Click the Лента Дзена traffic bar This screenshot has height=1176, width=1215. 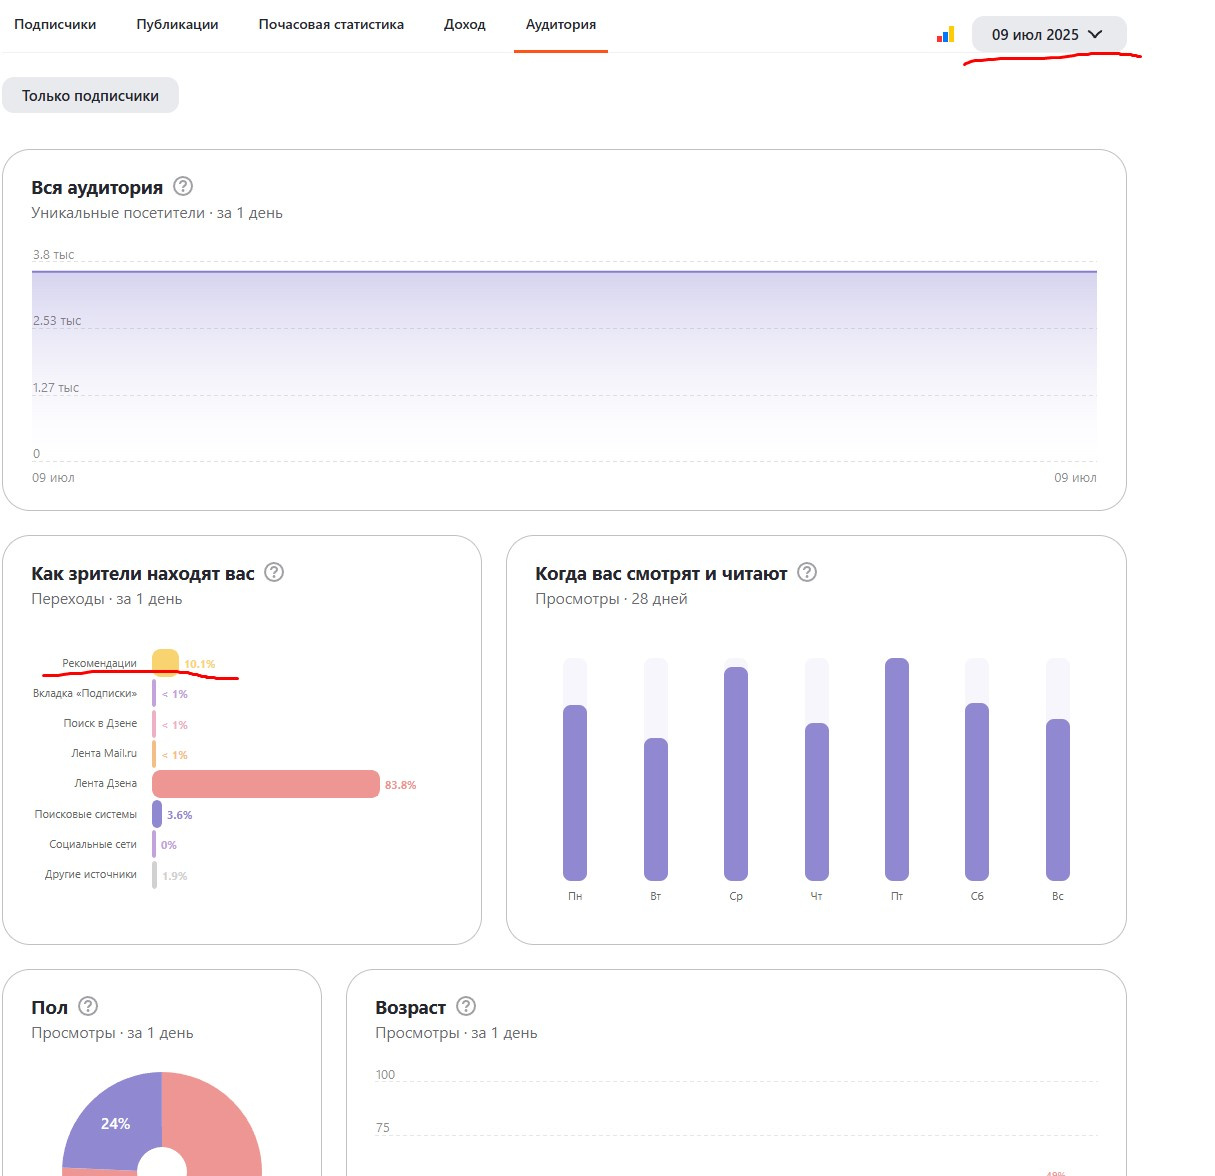coord(266,784)
